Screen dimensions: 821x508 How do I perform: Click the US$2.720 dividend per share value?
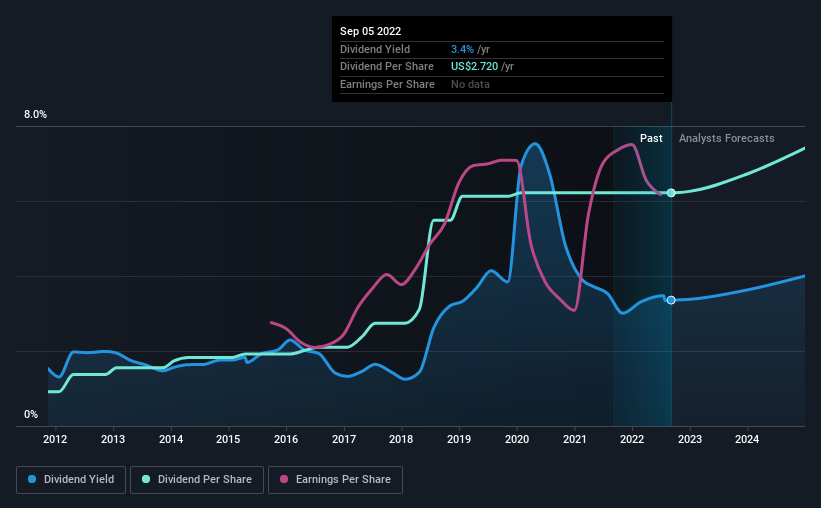pos(474,67)
